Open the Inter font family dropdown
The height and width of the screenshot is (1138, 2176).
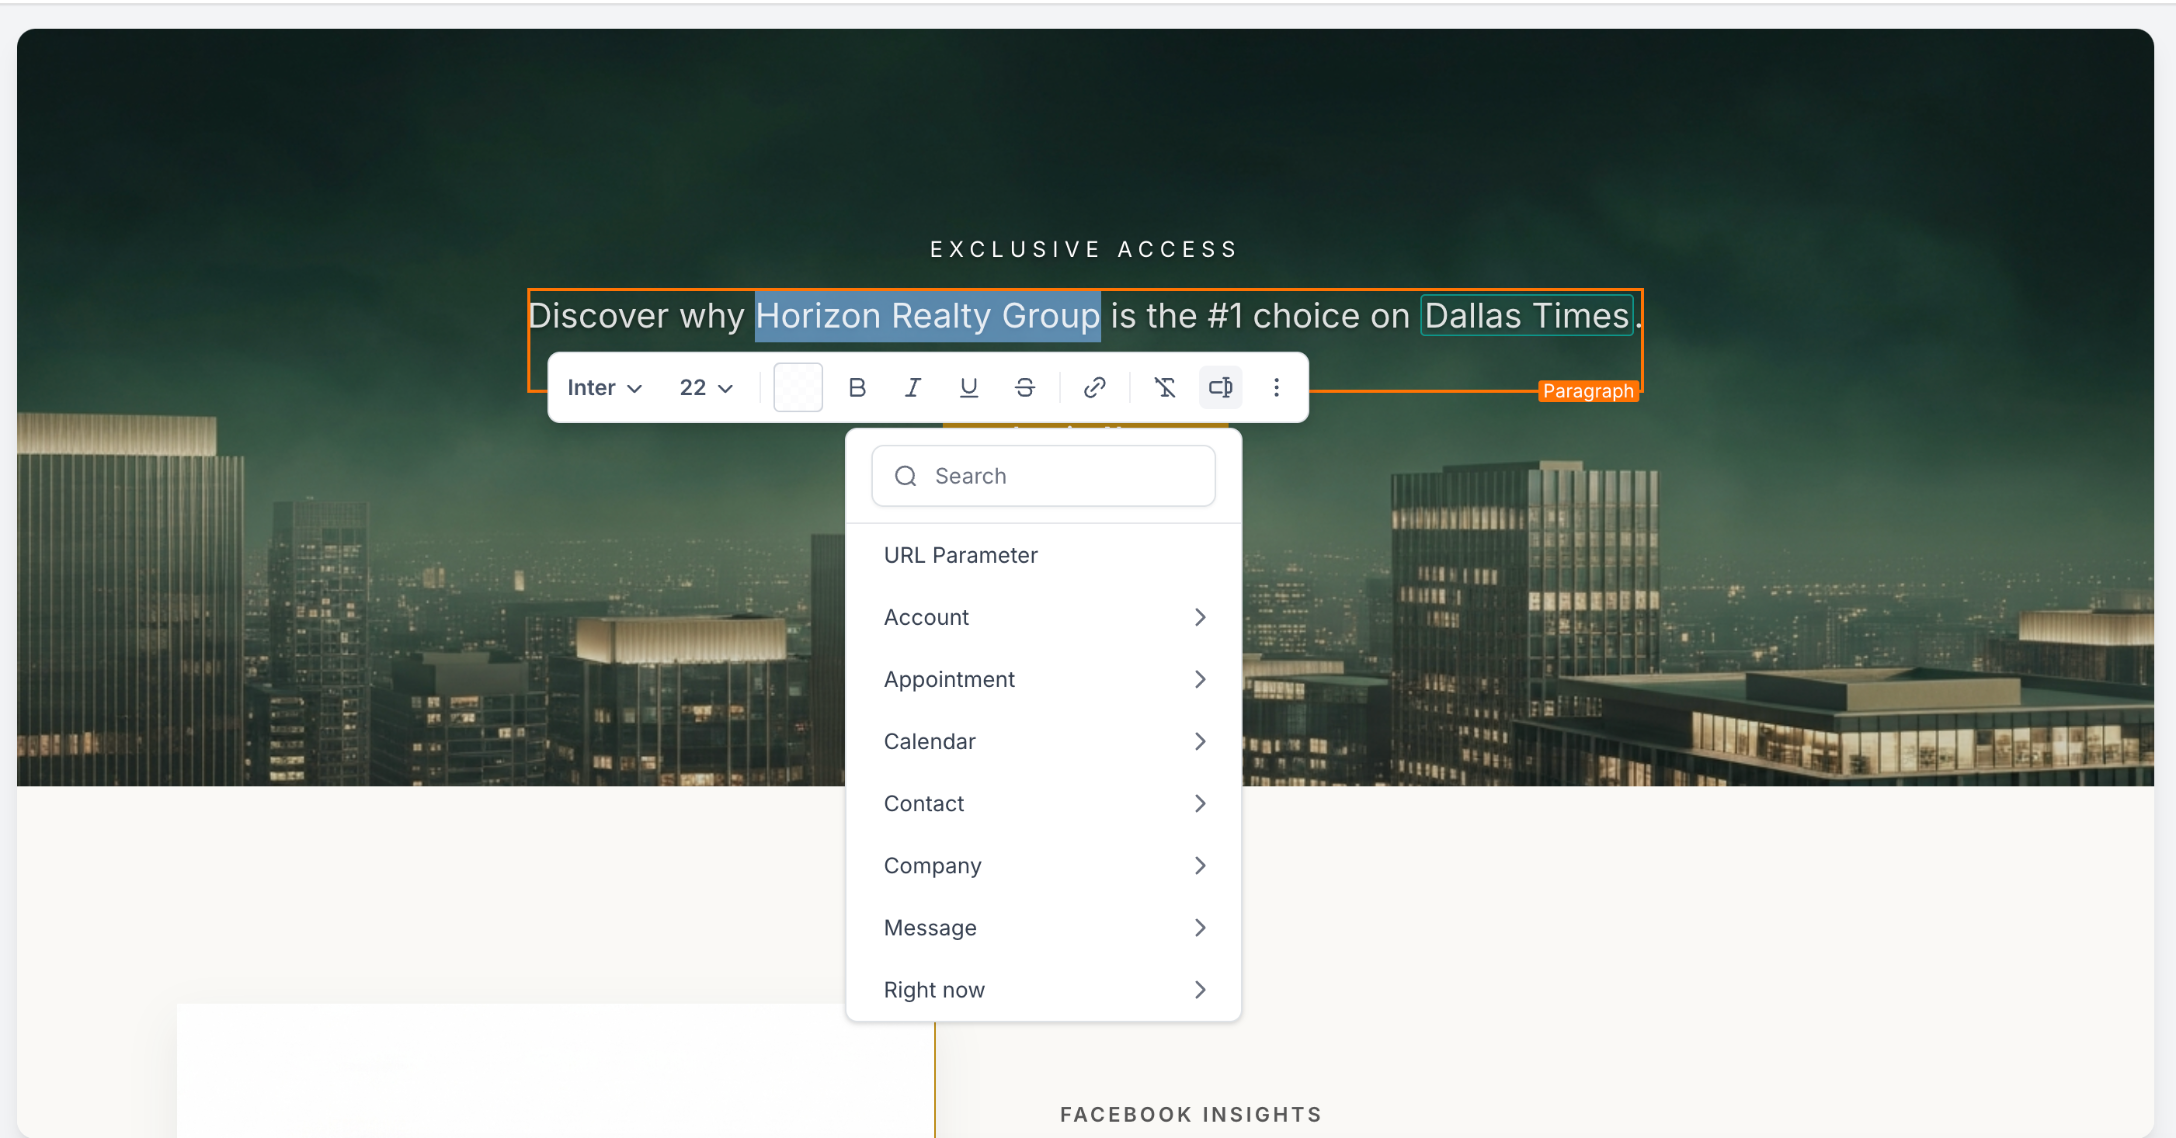604,388
